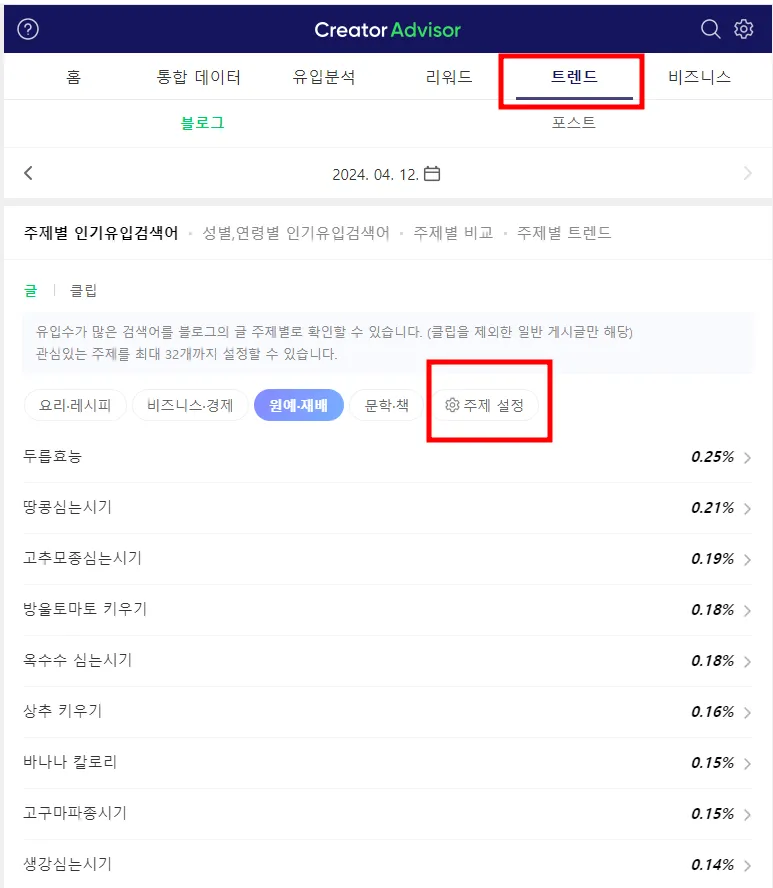
Task: Open the calendar date picker icon
Action: (432, 173)
